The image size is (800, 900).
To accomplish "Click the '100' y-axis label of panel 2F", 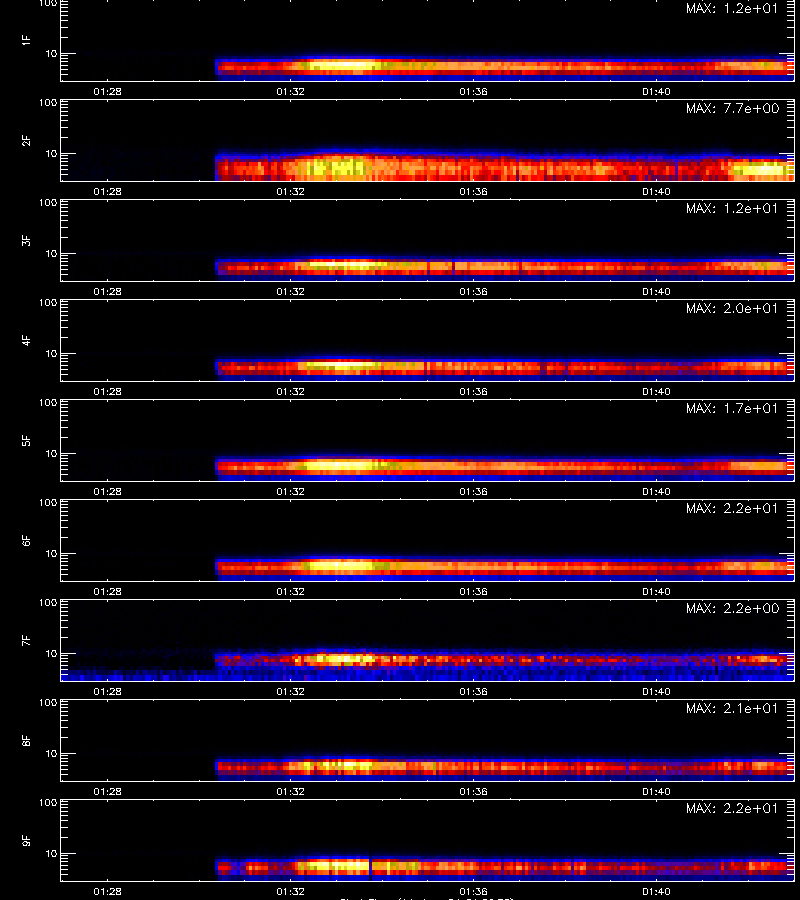I will pos(48,103).
